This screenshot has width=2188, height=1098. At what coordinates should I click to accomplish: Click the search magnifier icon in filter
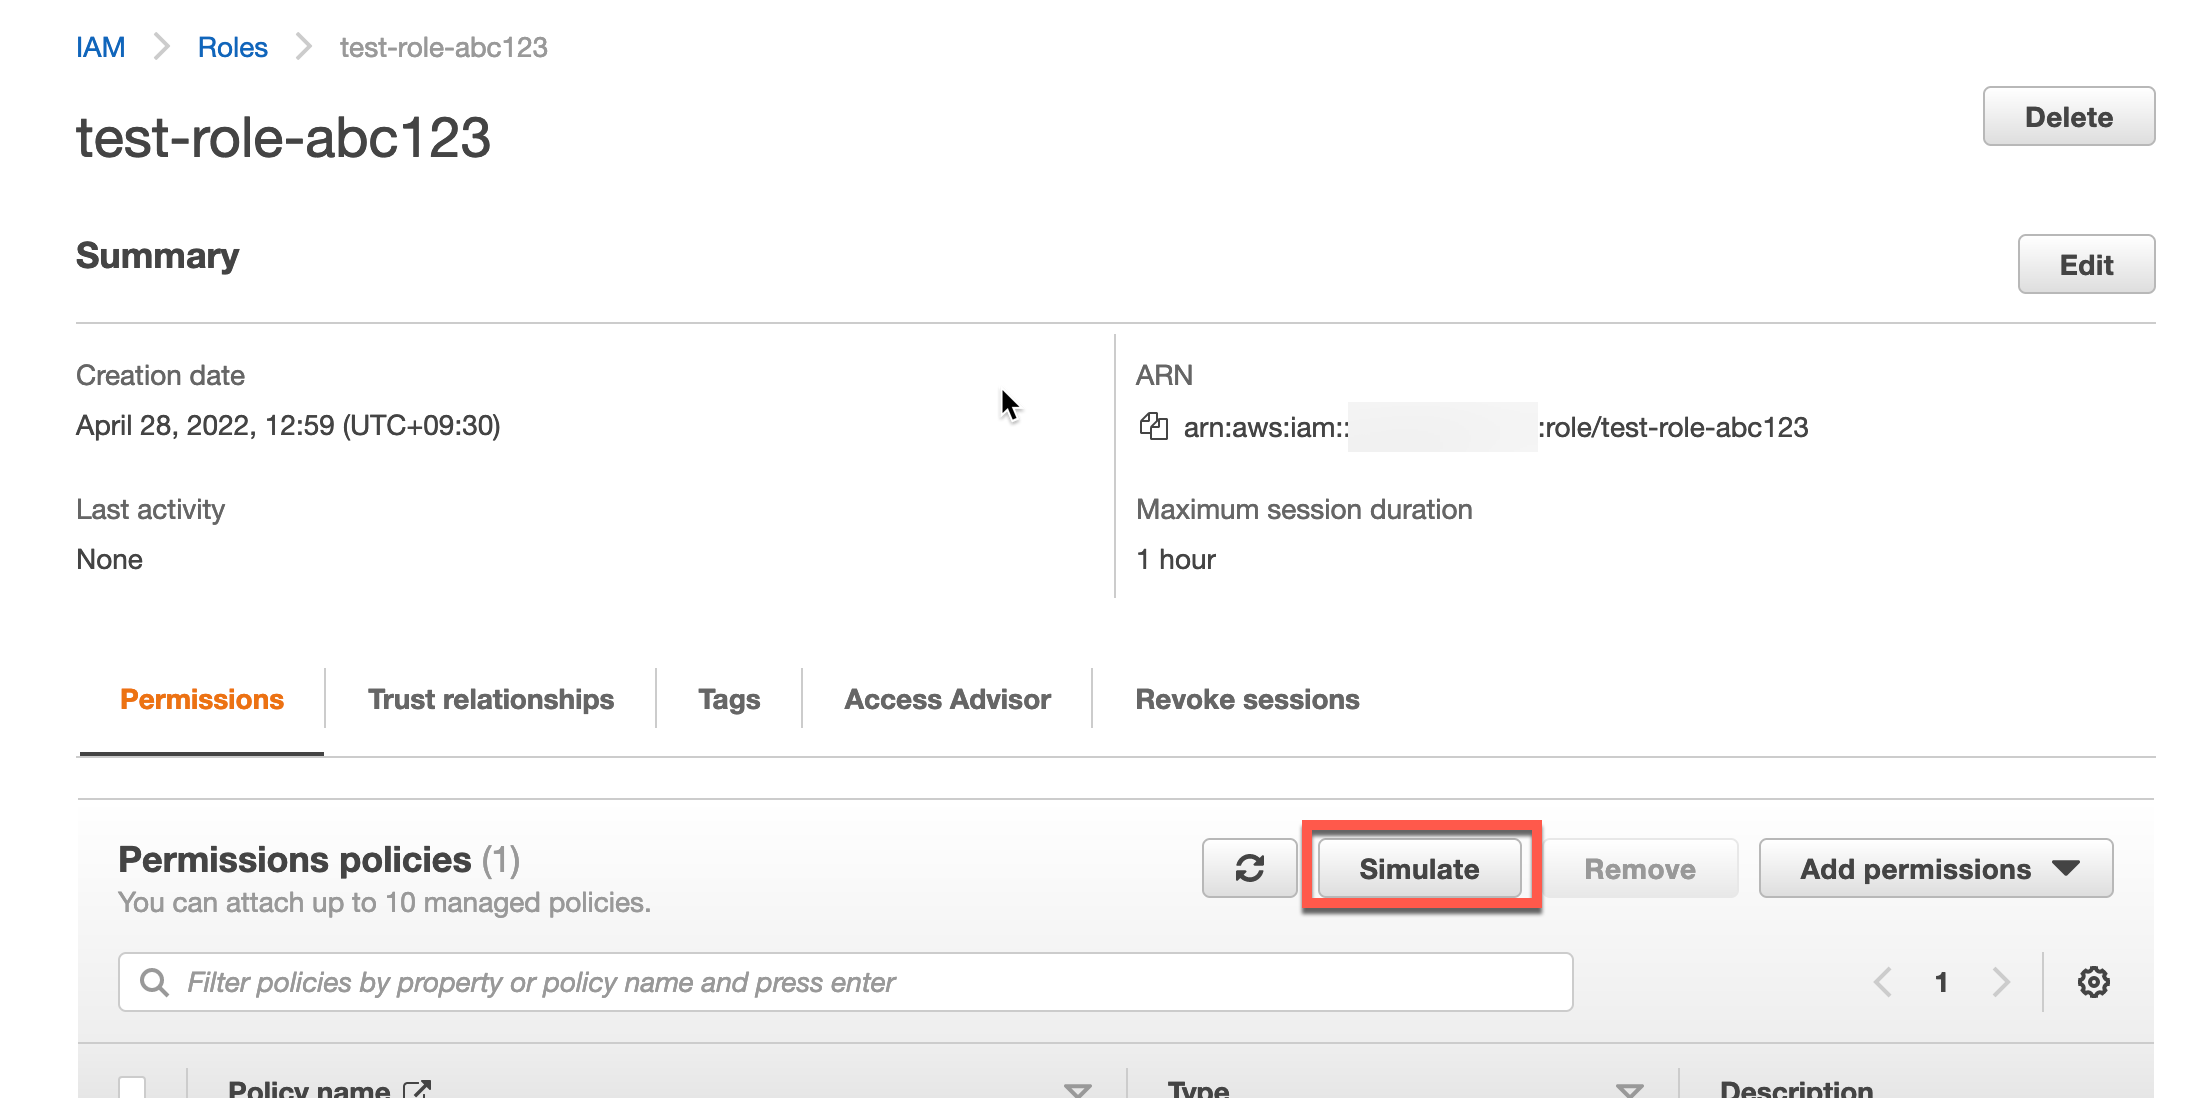click(x=154, y=982)
